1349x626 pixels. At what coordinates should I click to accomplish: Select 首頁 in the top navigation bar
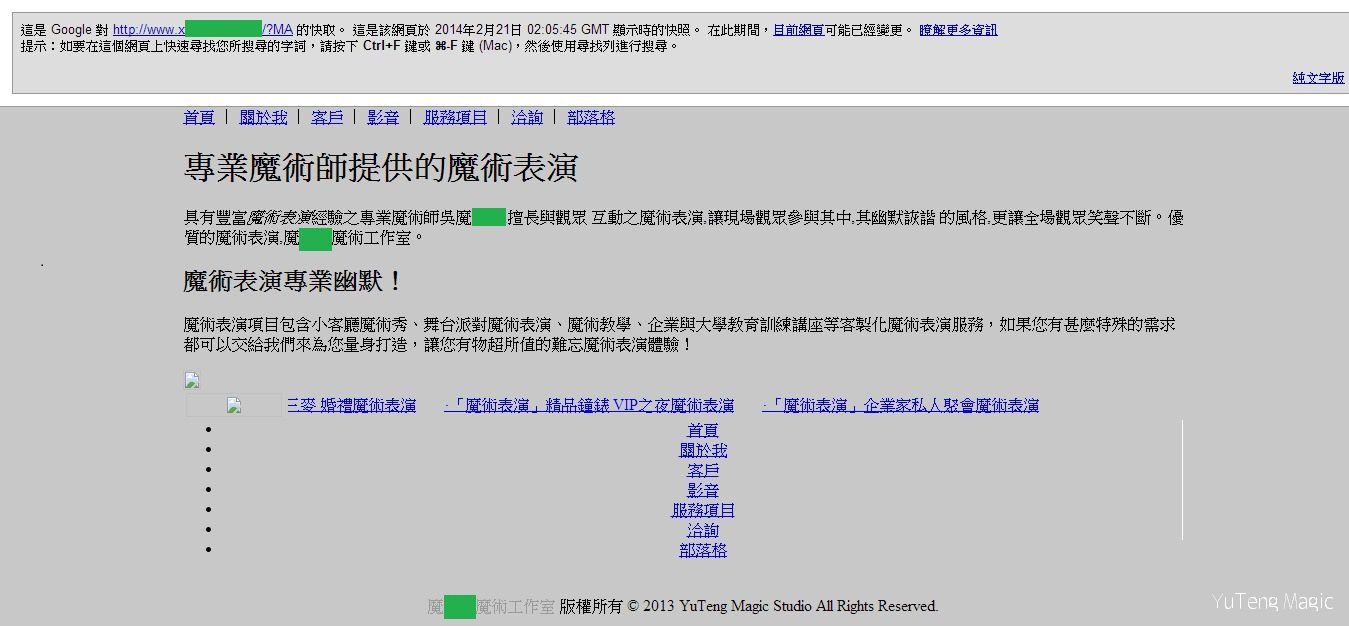coord(199,117)
